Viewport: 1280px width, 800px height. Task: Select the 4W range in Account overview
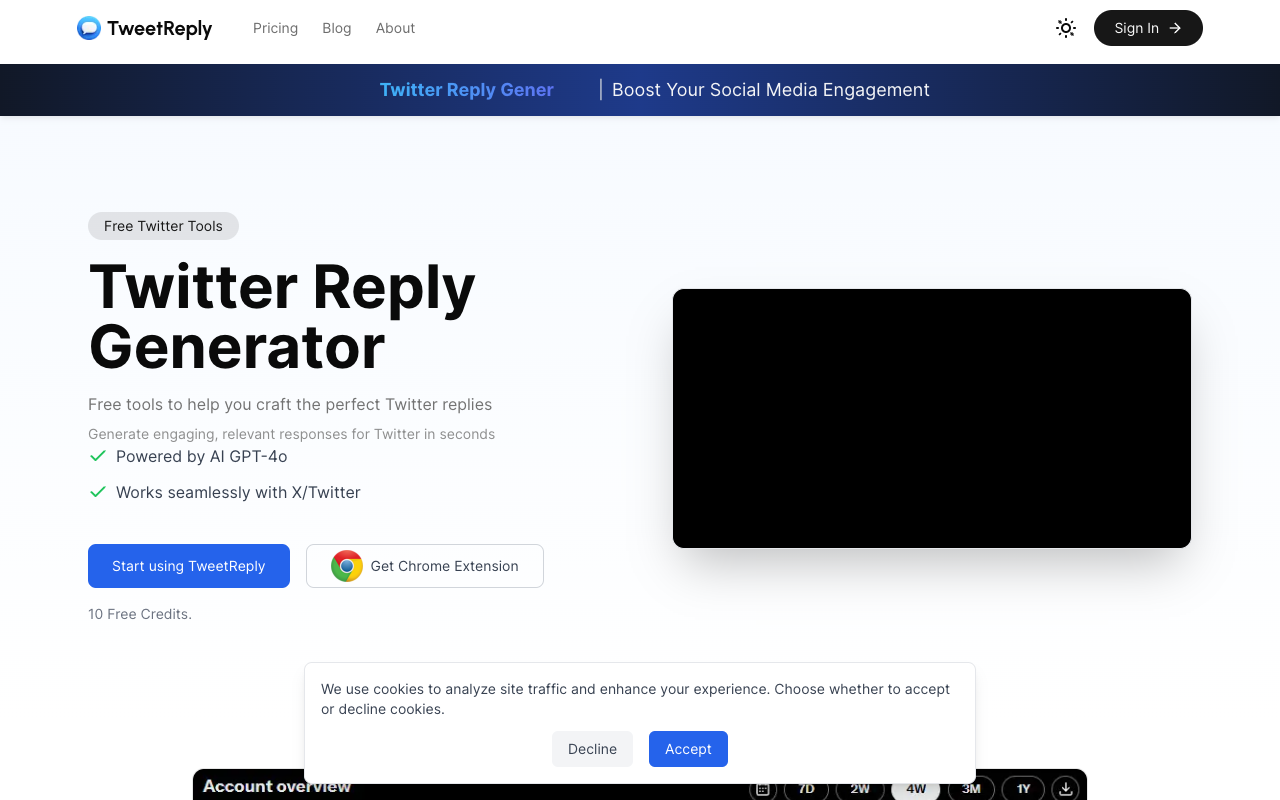[916, 789]
